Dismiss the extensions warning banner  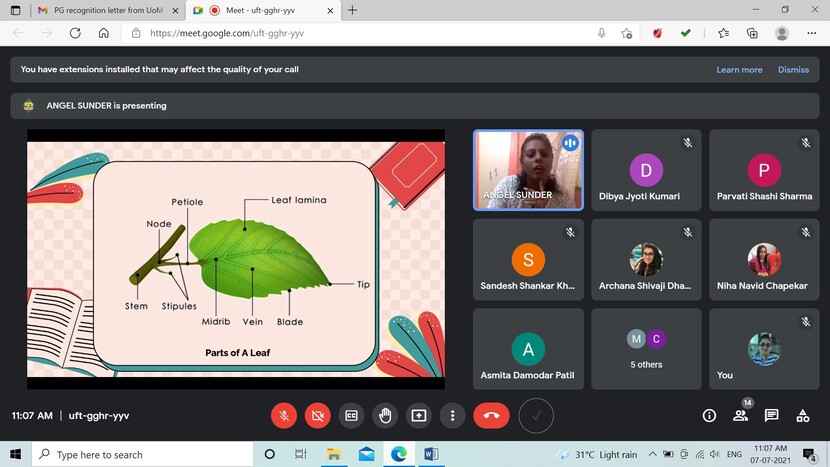pos(793,70)
